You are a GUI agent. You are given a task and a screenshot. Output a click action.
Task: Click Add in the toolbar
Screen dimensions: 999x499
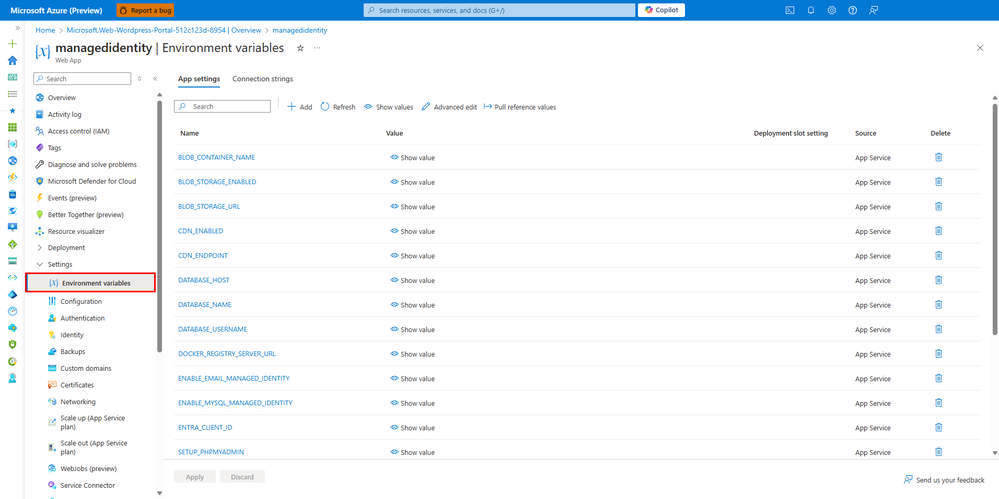coord(299,107)
